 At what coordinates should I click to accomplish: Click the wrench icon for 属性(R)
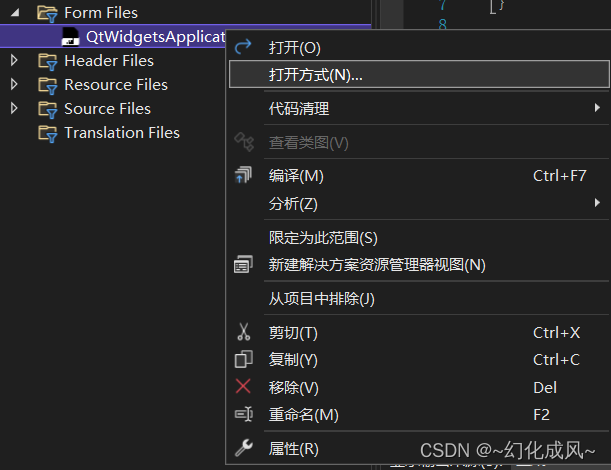point(243,449)
